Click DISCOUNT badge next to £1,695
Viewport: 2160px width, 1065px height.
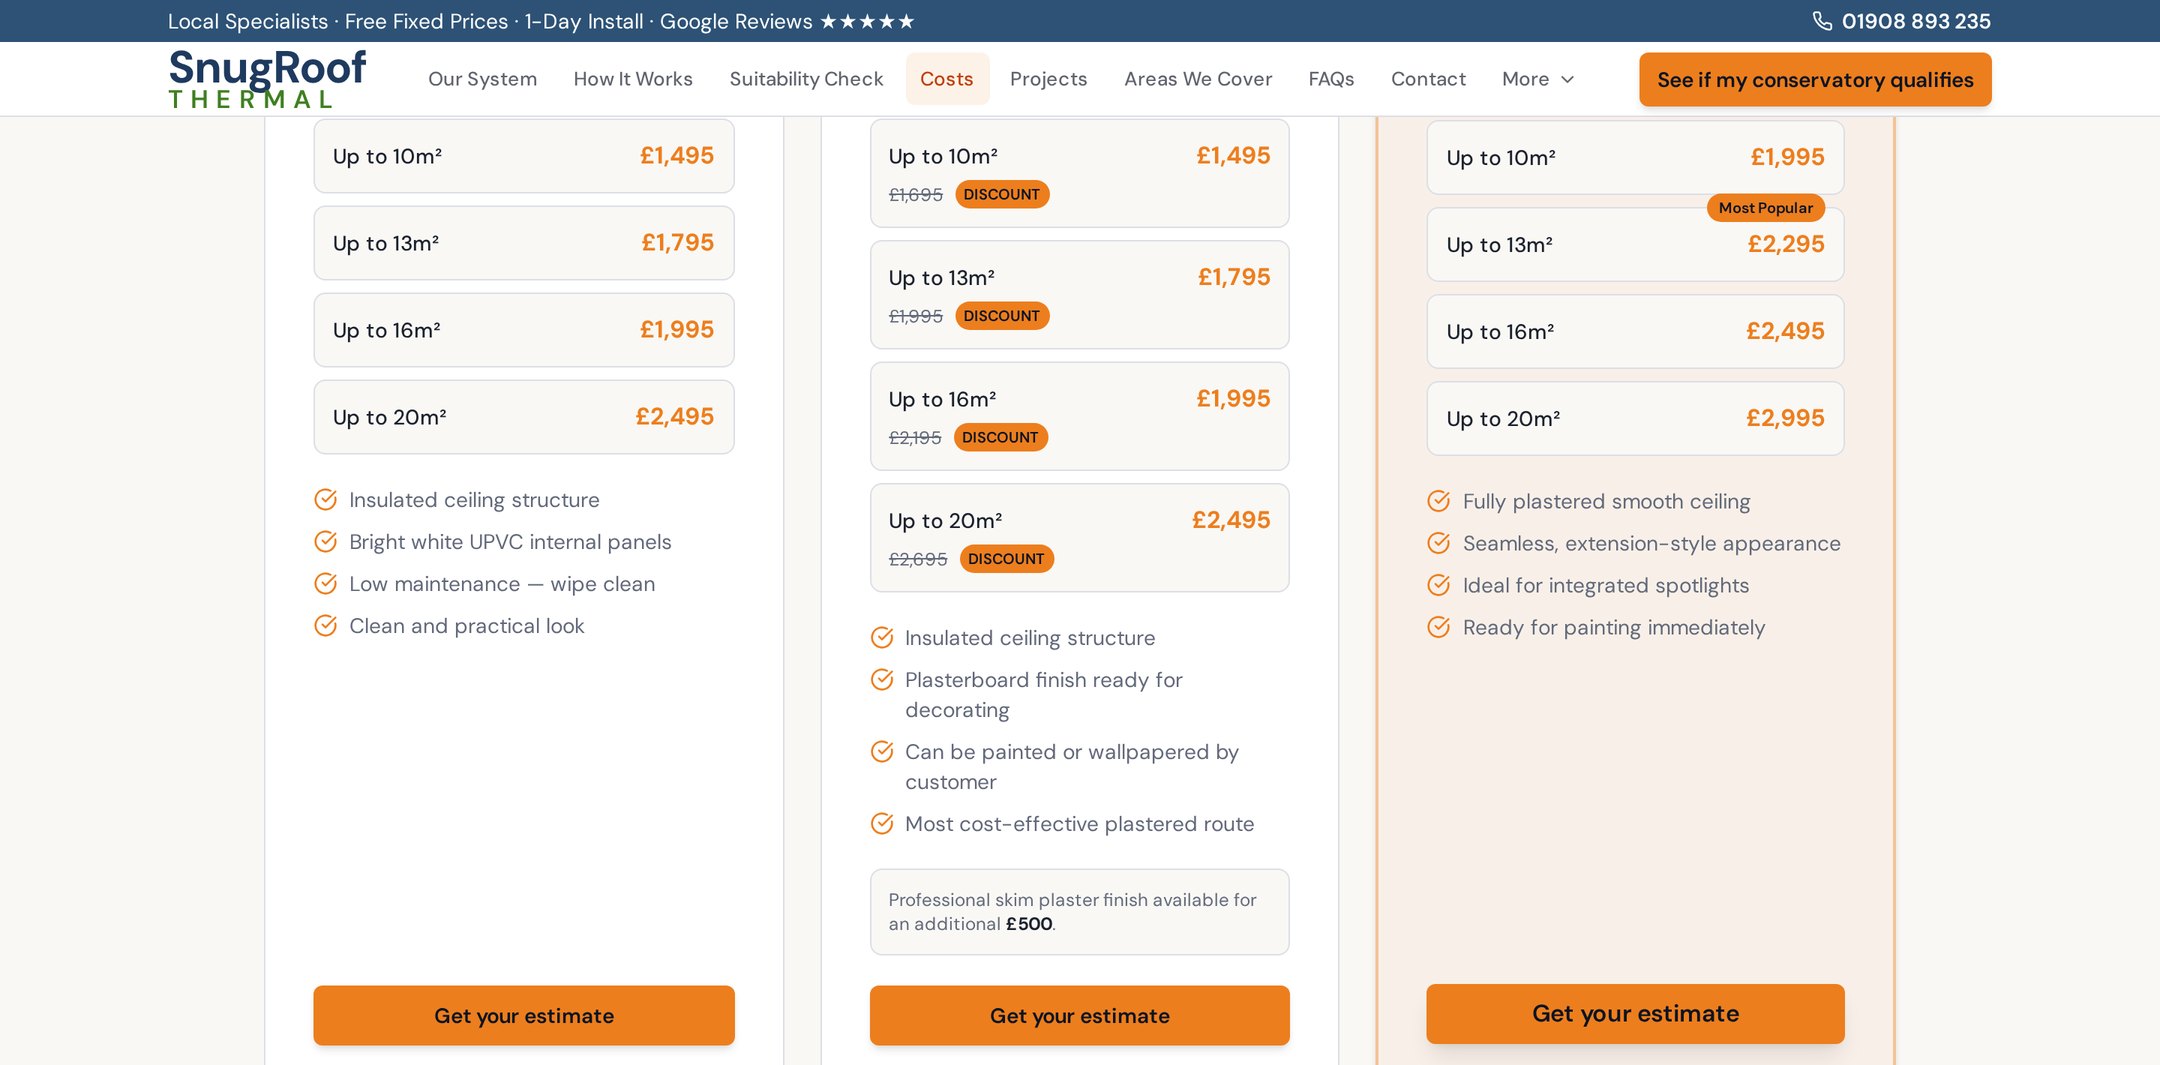click(x=1002, y=195)
